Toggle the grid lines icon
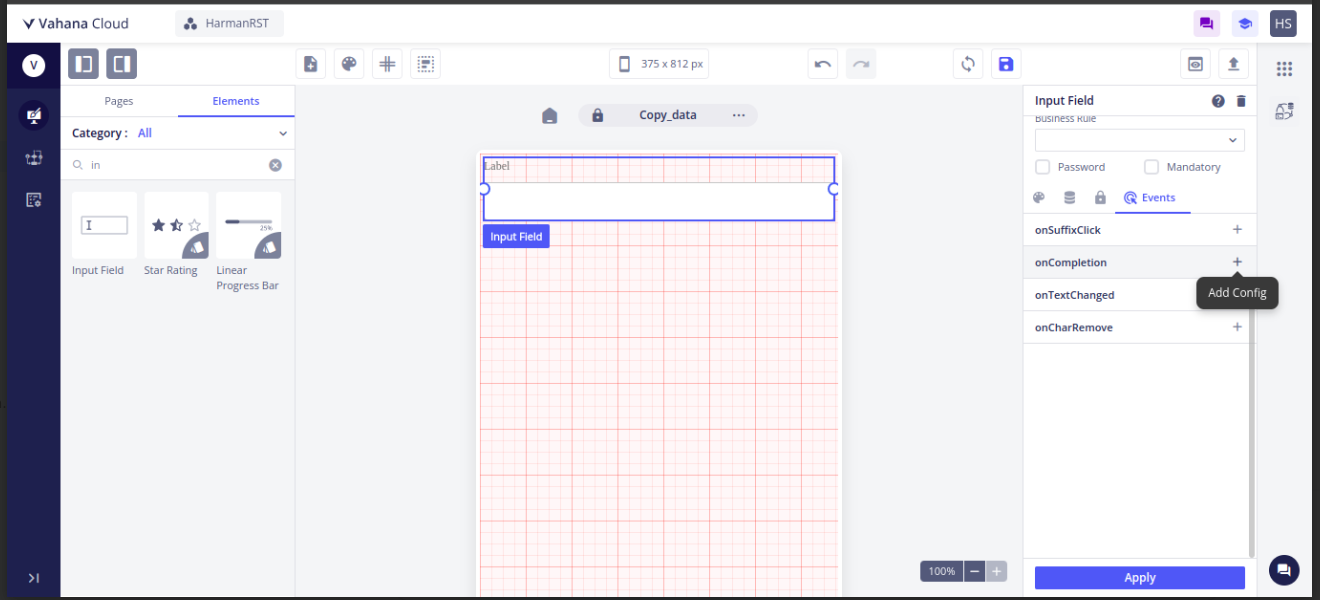1320x600 pixels. click(x=387, y=64)
